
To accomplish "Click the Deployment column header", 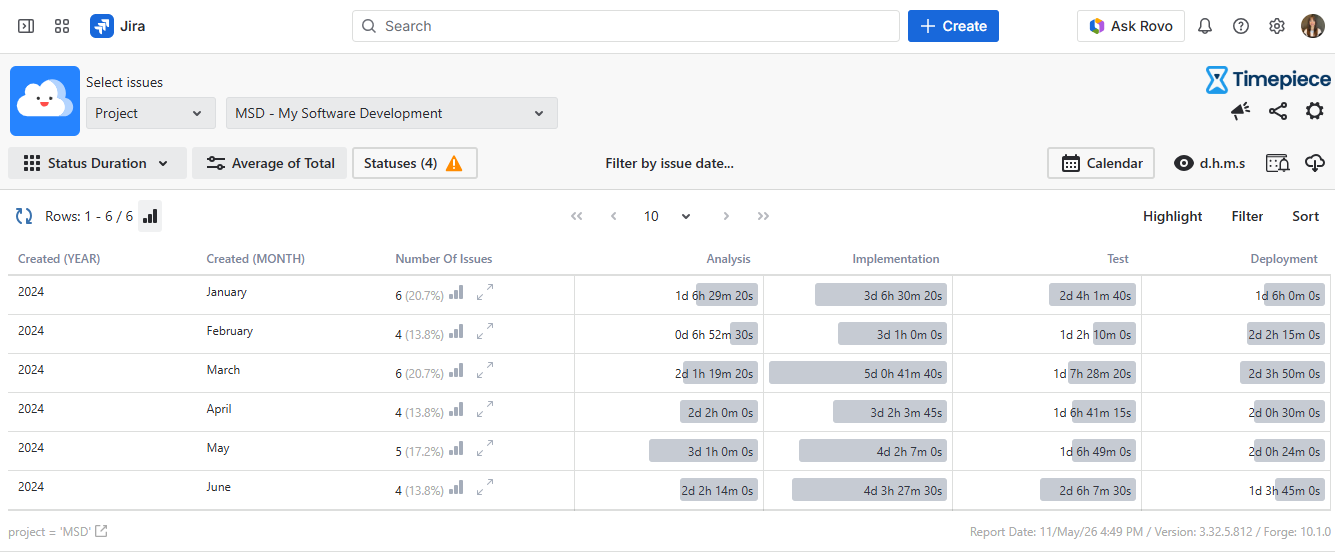I will point(1284,259).
